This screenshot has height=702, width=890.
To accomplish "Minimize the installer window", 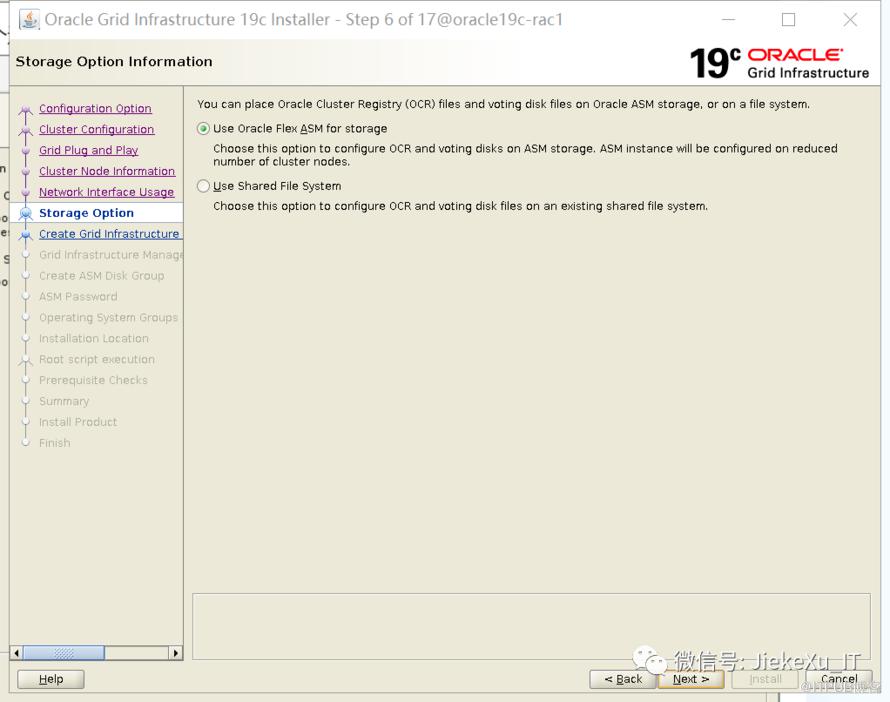I will (x=729, y=20).
